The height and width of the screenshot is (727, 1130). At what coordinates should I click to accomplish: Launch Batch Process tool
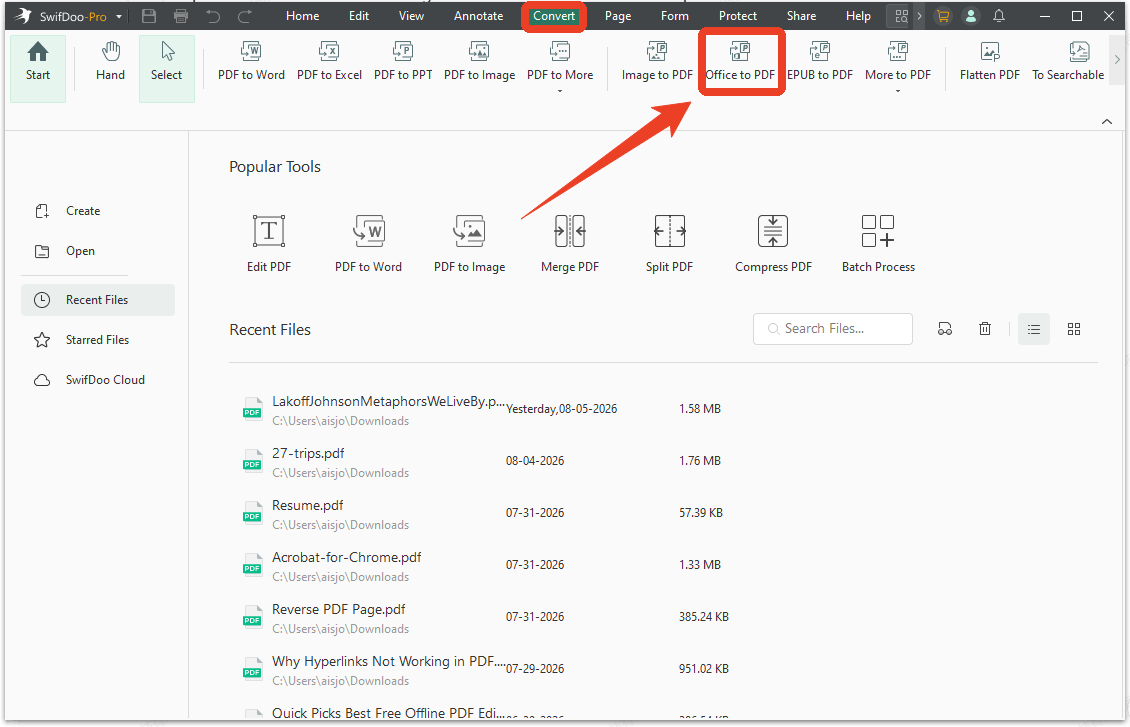[878, 244]
